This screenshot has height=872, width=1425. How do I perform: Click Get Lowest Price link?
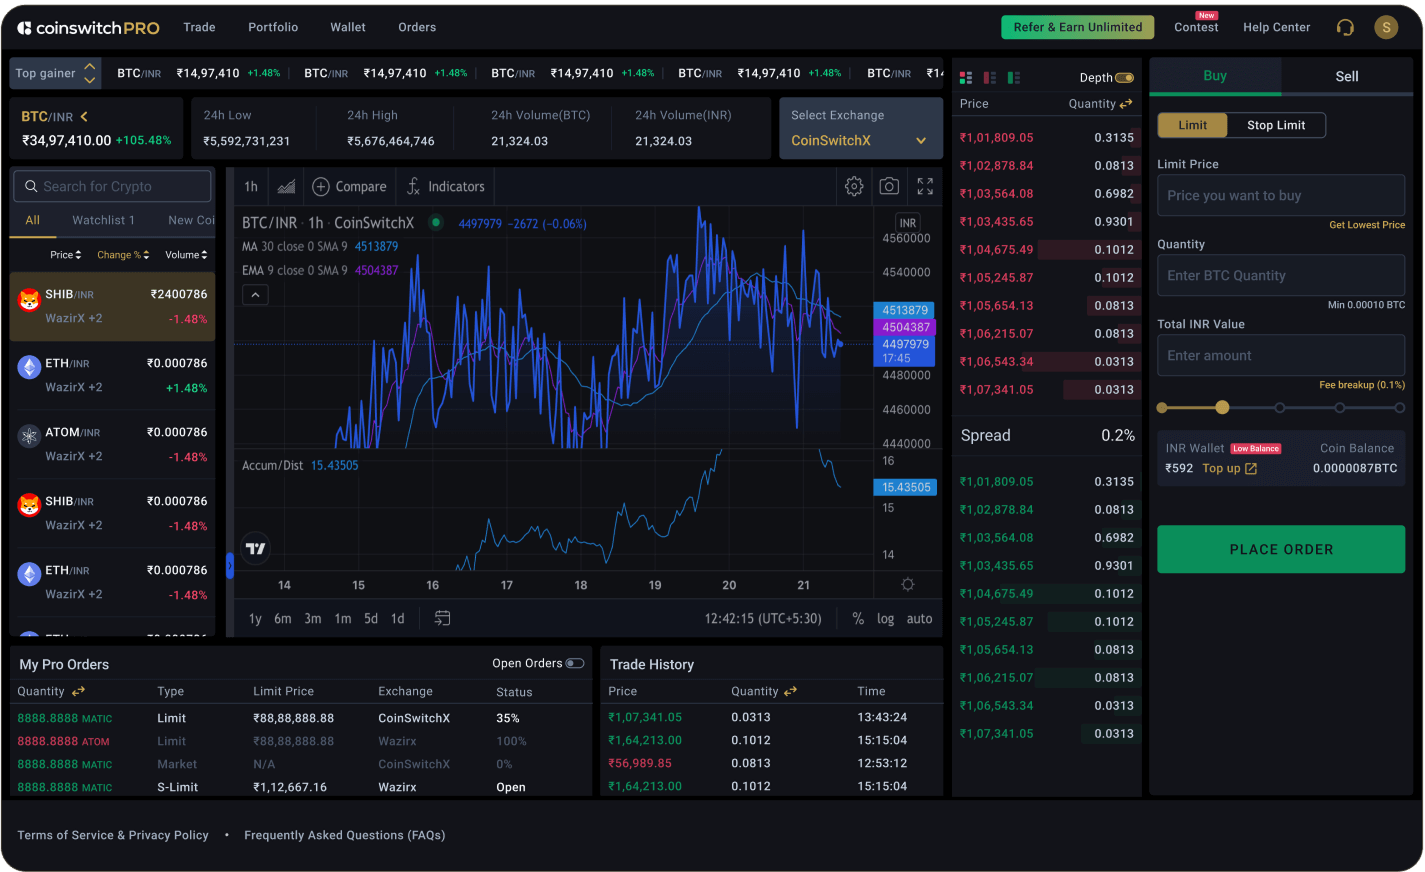coord(1367,225)
